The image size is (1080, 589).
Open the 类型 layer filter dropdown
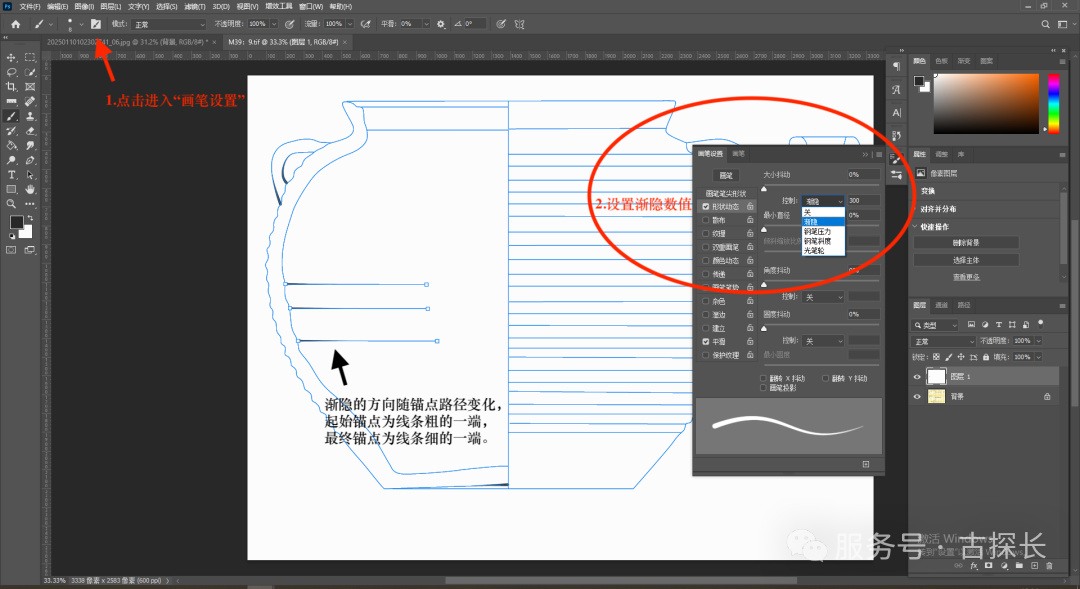pyautogui.click(x=936, y=324)
